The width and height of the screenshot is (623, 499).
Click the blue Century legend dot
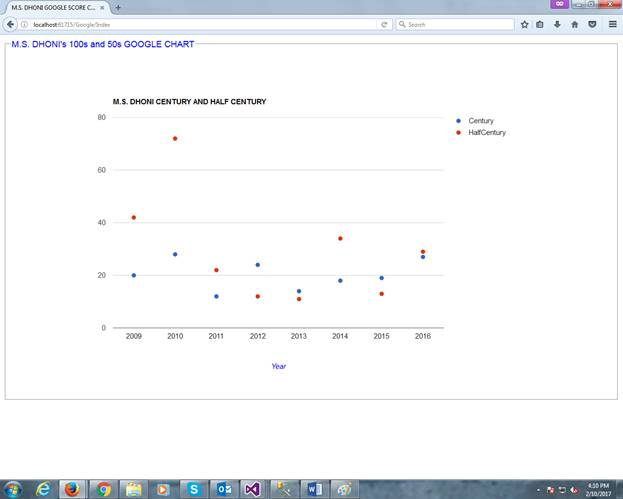coord(459,121)
